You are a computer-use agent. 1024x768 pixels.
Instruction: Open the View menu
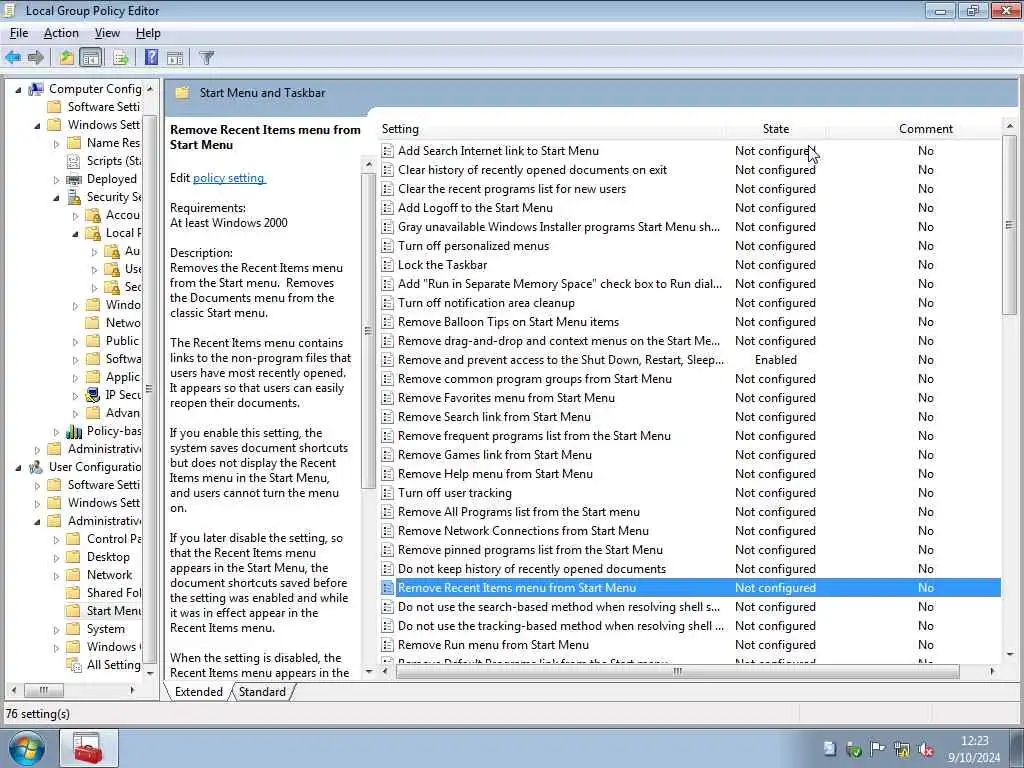click(x=107, y=33)
